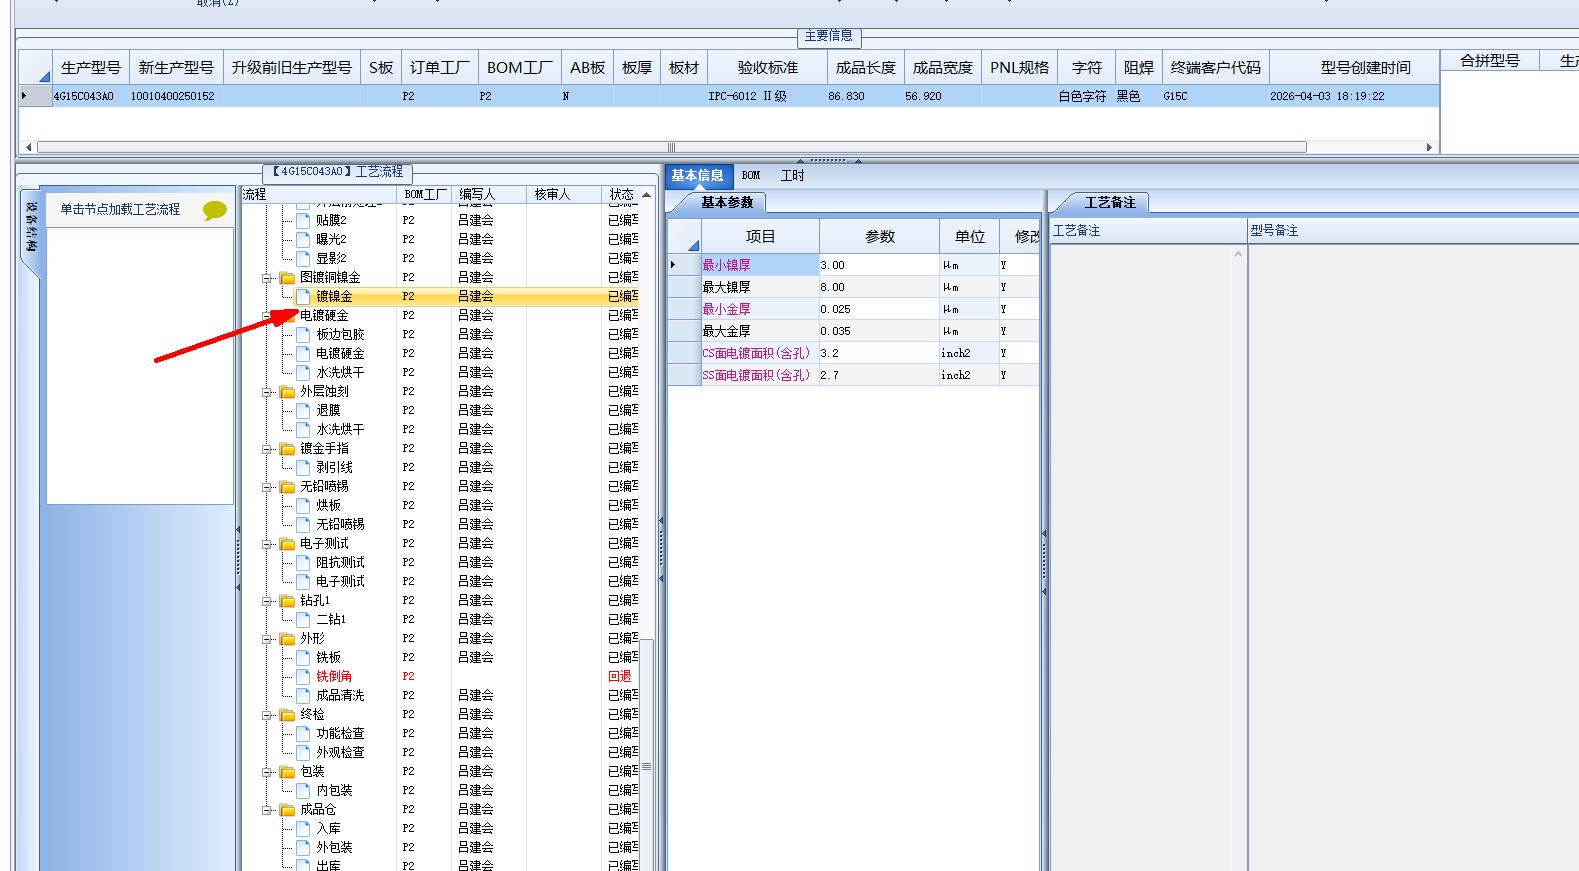Collapse the 无铅喷锡 folder node

tap(268, 487)
